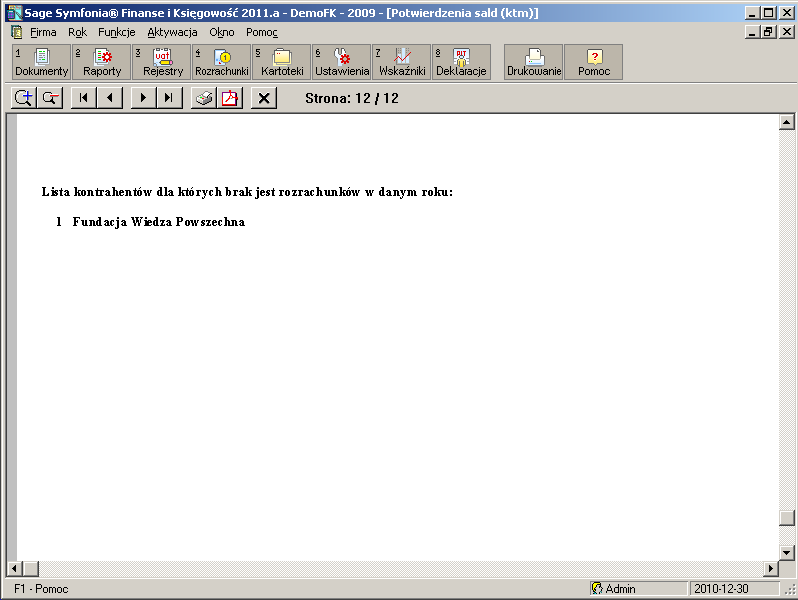The width and height of the screenshot is (798, 600).
Task: Print the report using printer icon
Action: click(204, 97)
